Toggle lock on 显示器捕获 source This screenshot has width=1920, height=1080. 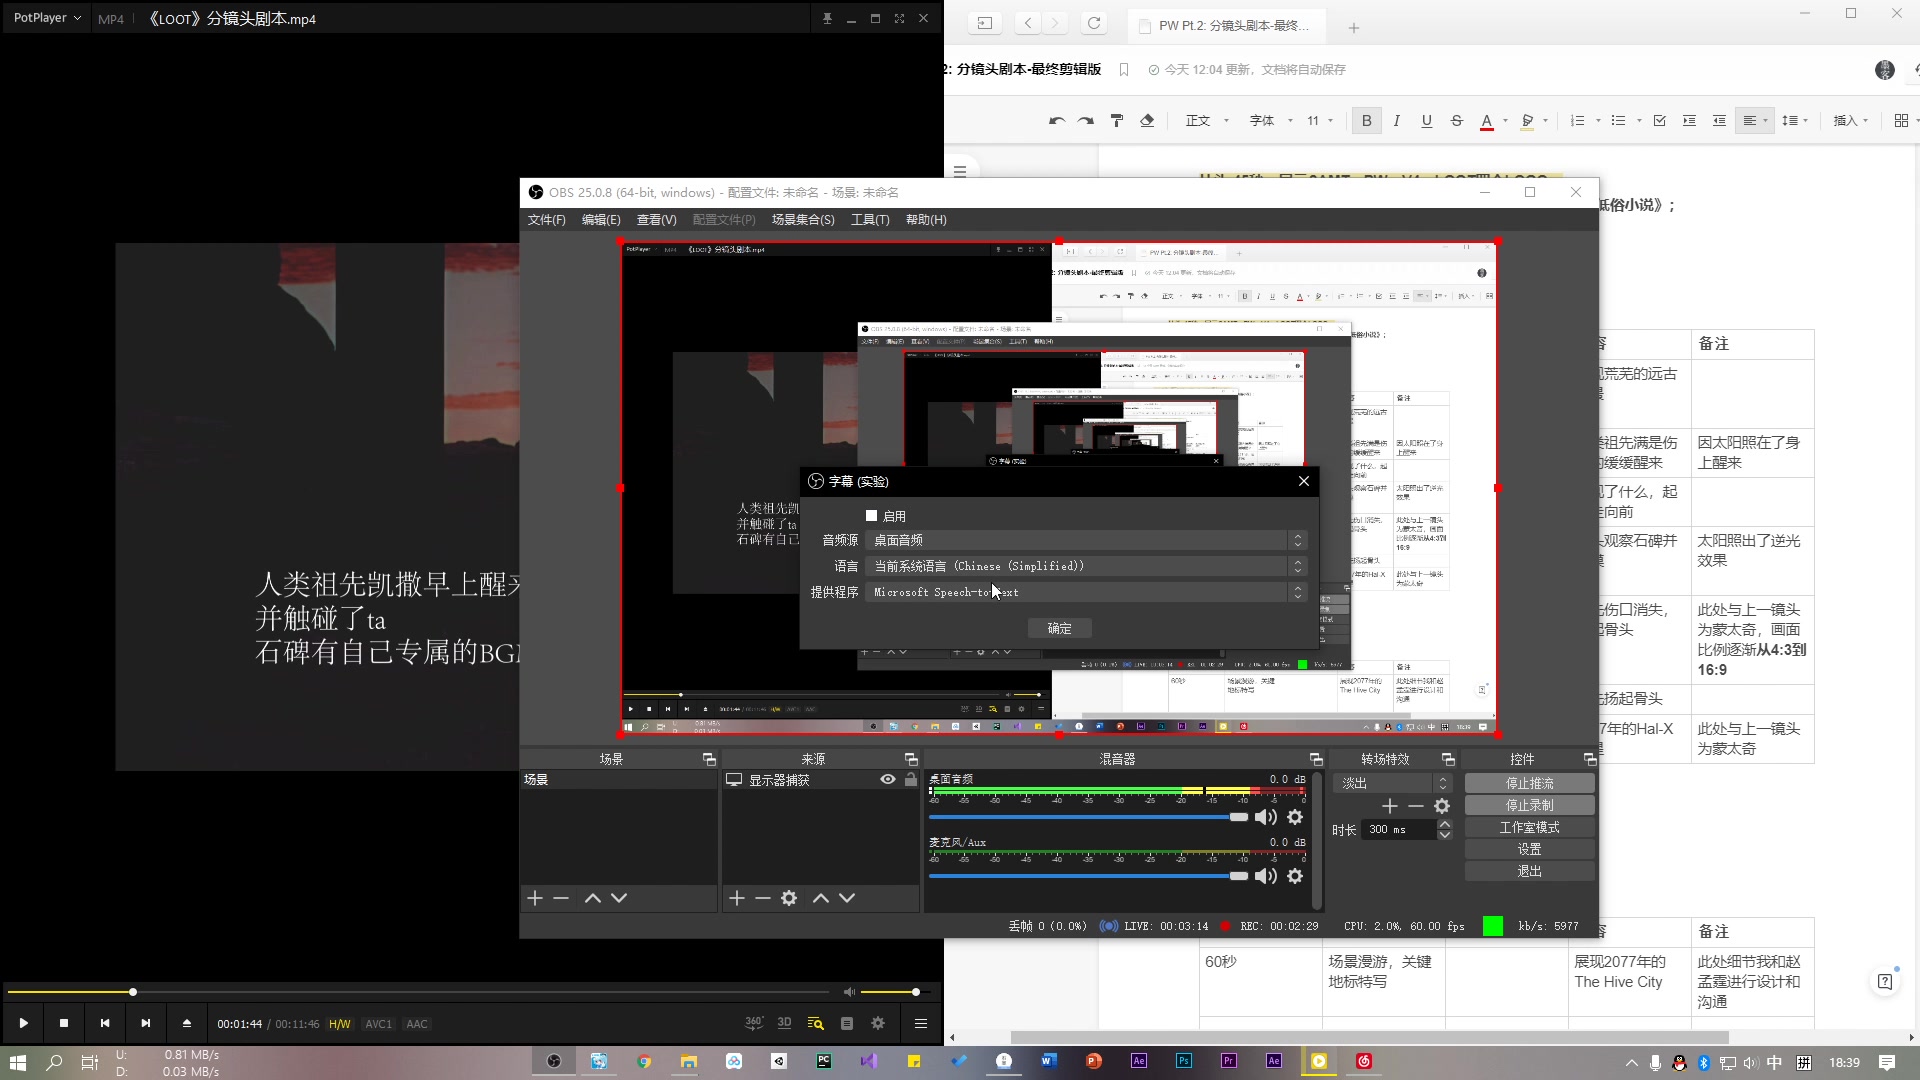click(910, 779)
